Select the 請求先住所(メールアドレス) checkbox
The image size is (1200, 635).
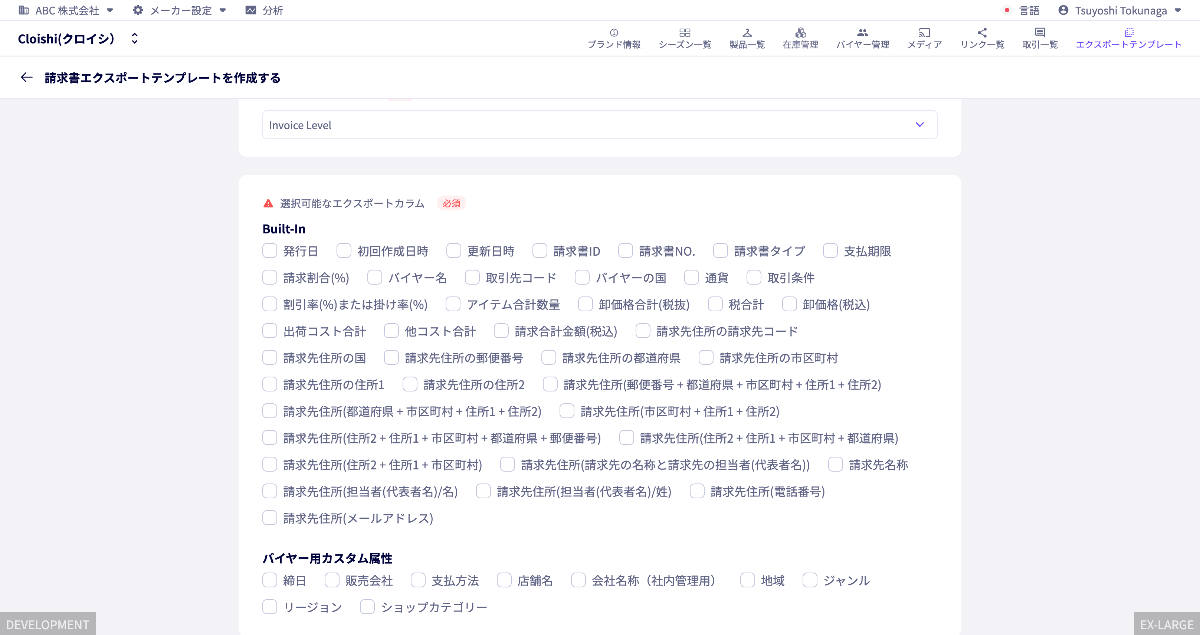pos(270,518)
